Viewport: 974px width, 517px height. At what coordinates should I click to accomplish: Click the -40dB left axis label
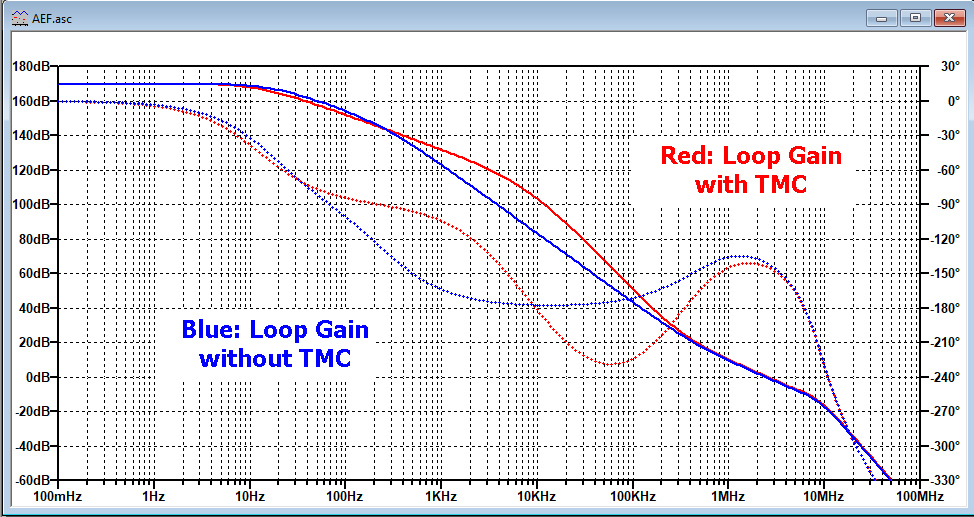(x=31, y=446)
